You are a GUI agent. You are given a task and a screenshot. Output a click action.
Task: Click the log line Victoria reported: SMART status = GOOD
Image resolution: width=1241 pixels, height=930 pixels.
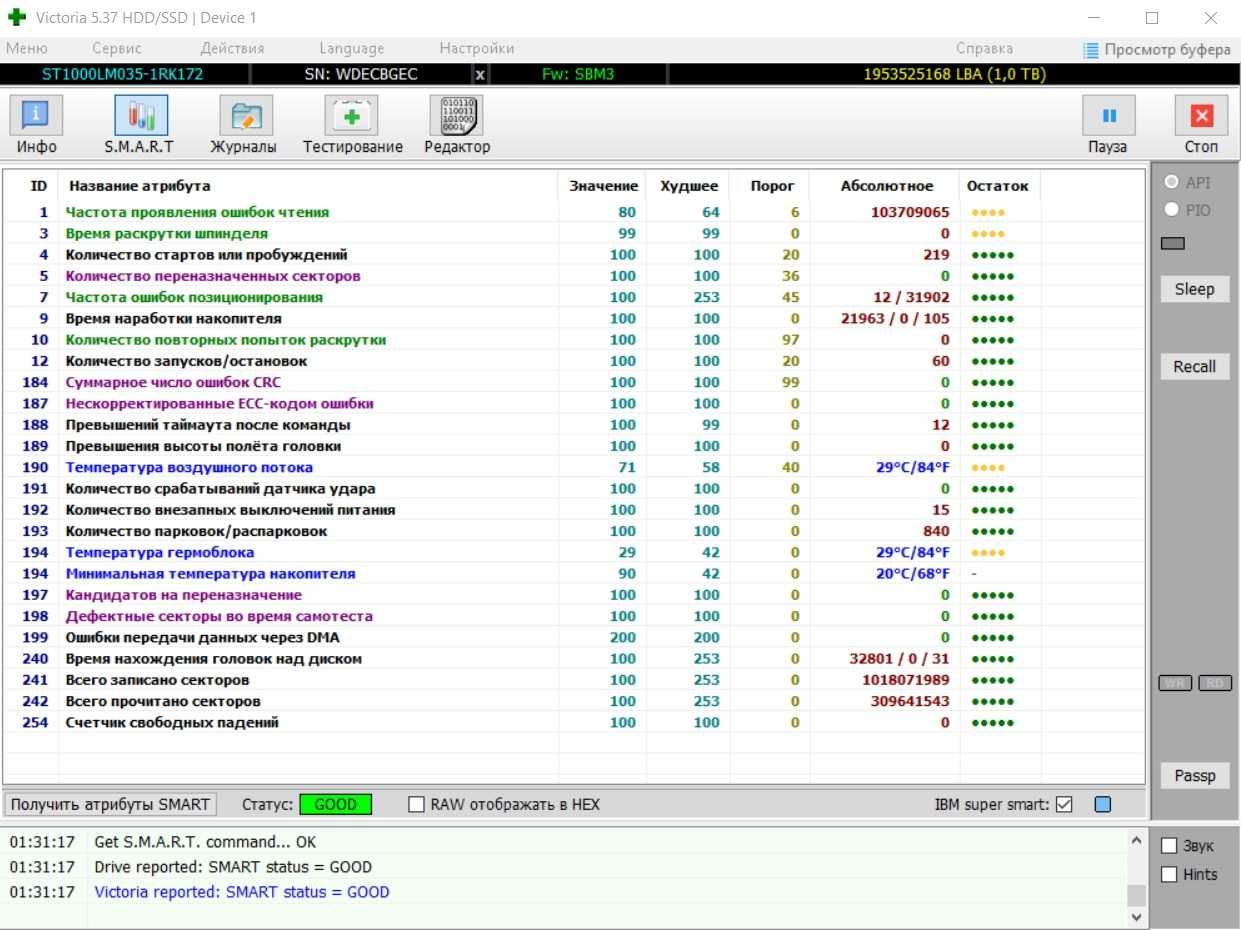coord(242,892)
